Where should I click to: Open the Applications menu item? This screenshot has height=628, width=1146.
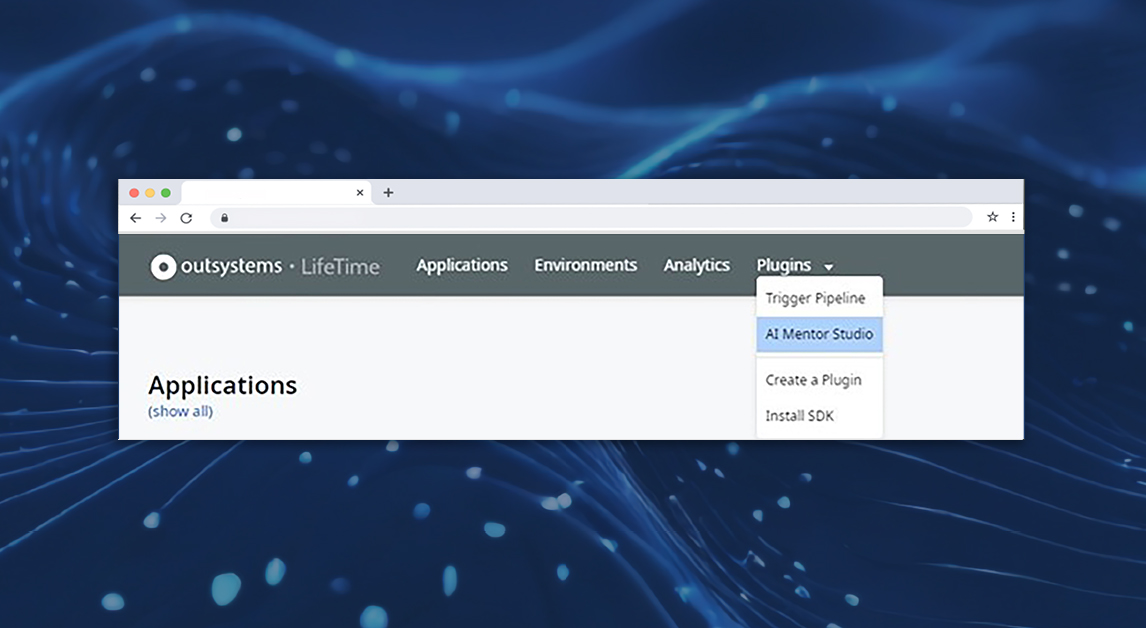click(x=461, y=265)
